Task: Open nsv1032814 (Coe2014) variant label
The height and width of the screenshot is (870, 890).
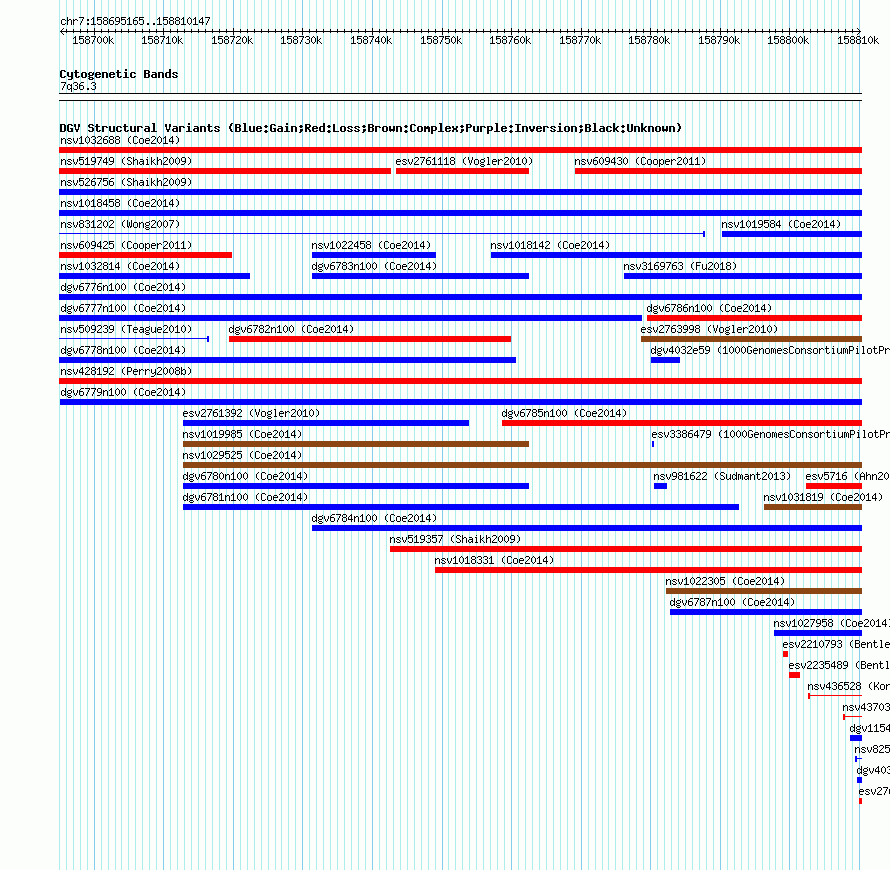Action: [120, 266]
